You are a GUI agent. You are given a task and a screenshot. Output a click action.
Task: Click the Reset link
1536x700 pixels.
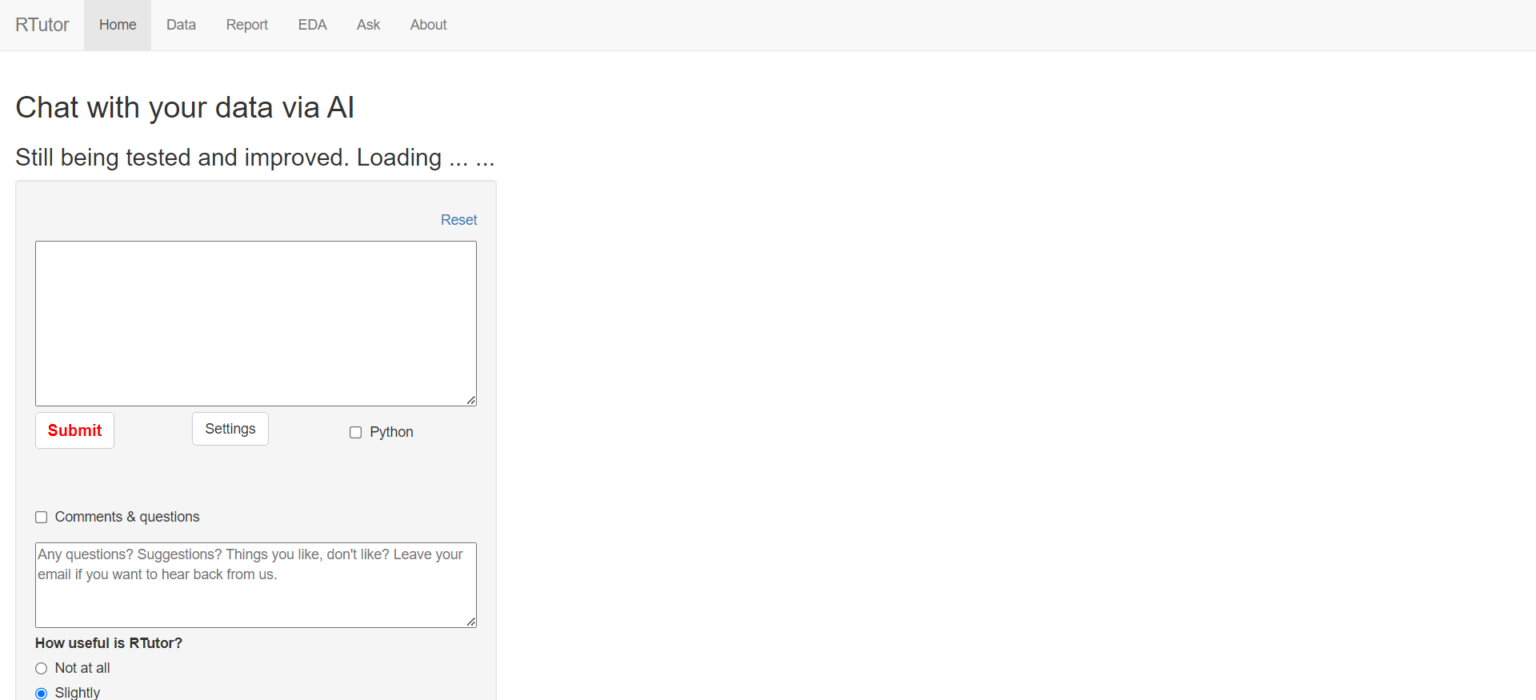click(x=458, y=219)
